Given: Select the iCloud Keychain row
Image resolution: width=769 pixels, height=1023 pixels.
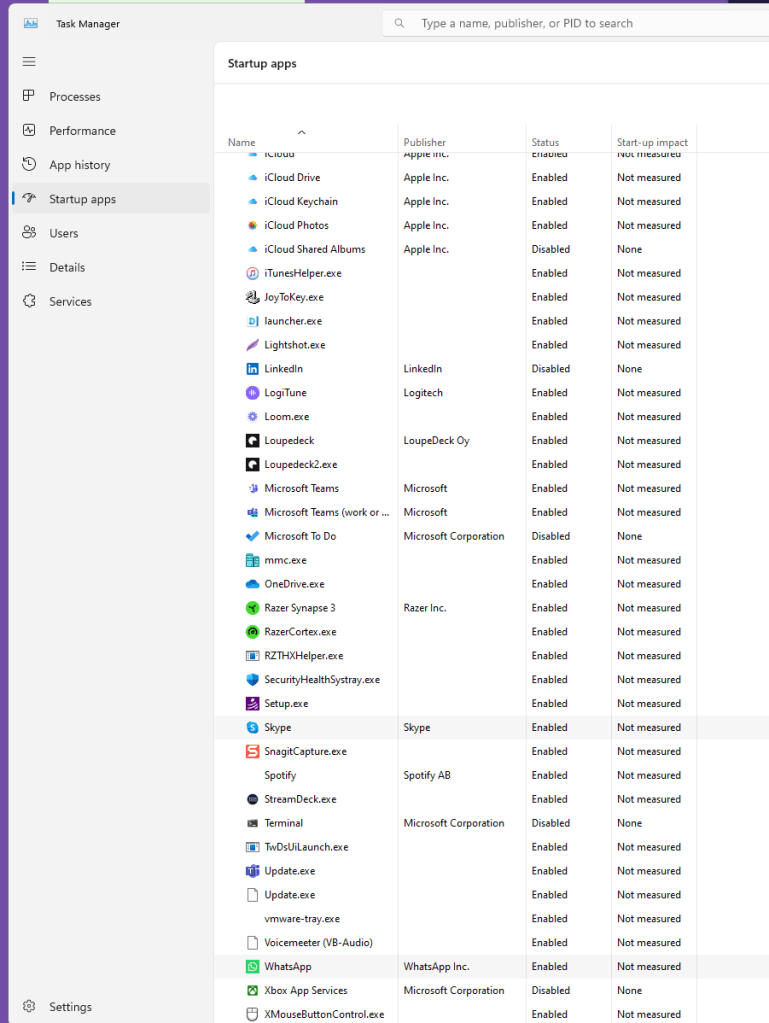Looking at the screenshot, I should 491,202.
